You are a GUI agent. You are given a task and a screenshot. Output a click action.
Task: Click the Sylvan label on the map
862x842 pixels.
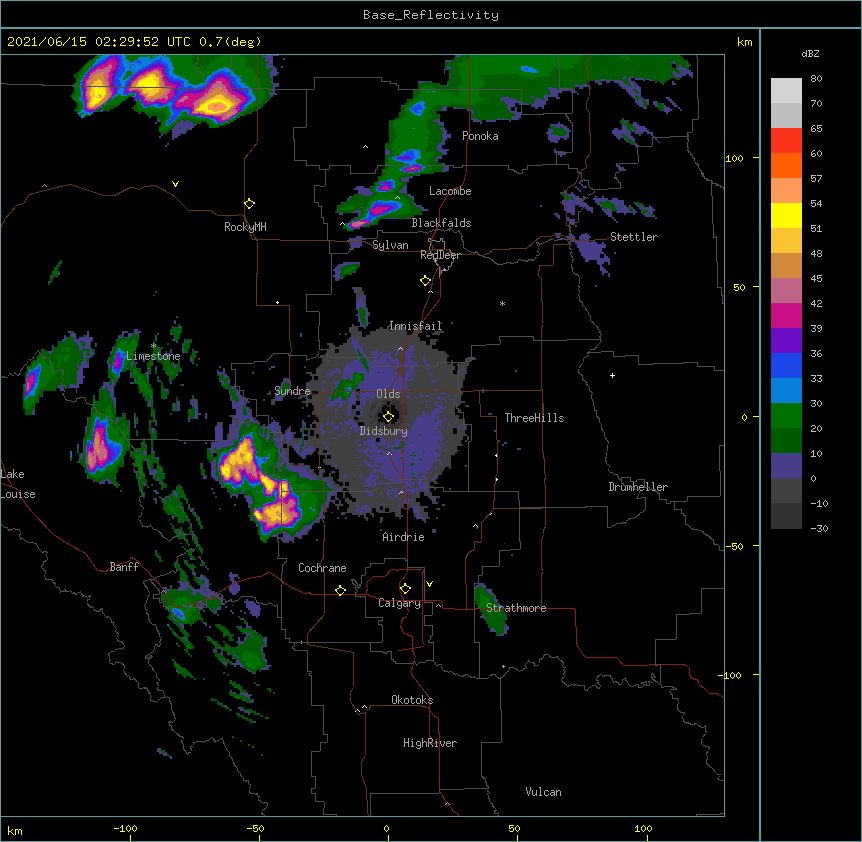(390, 245)
